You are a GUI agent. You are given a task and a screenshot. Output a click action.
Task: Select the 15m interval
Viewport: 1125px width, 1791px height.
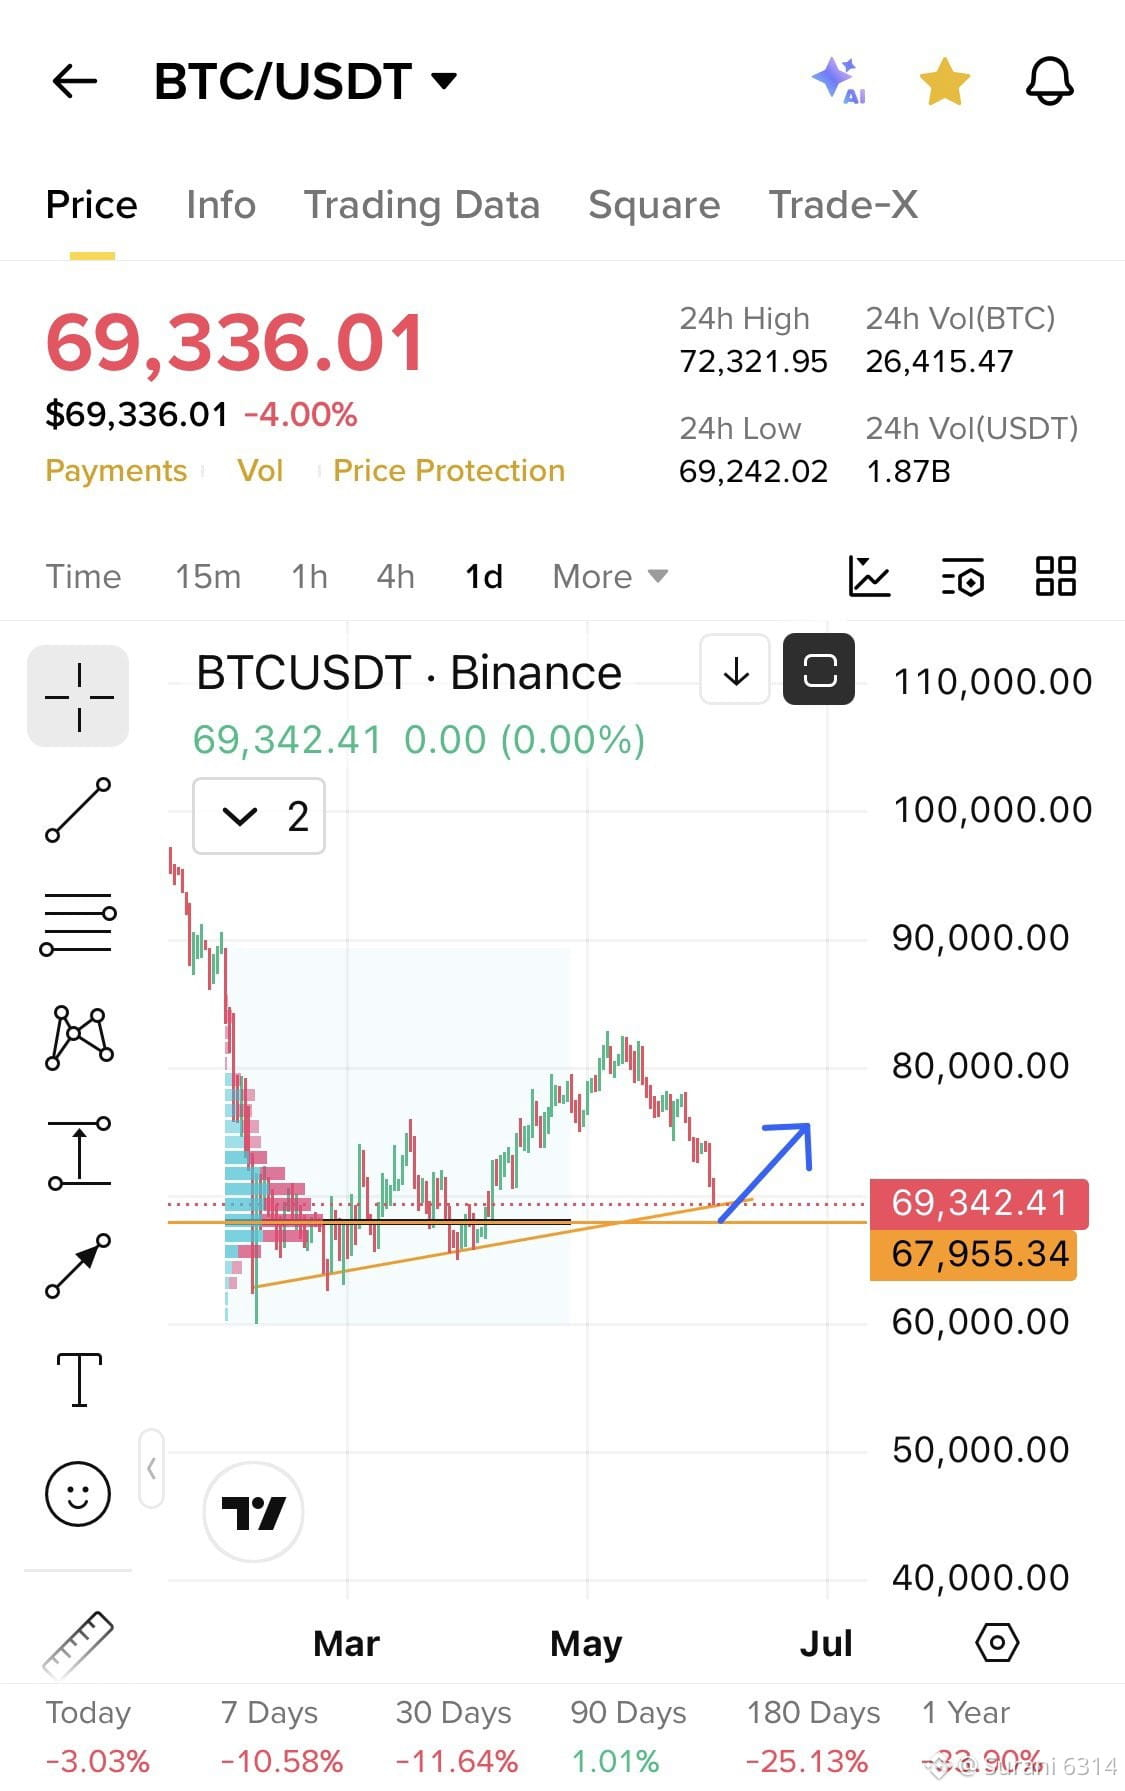208,577
